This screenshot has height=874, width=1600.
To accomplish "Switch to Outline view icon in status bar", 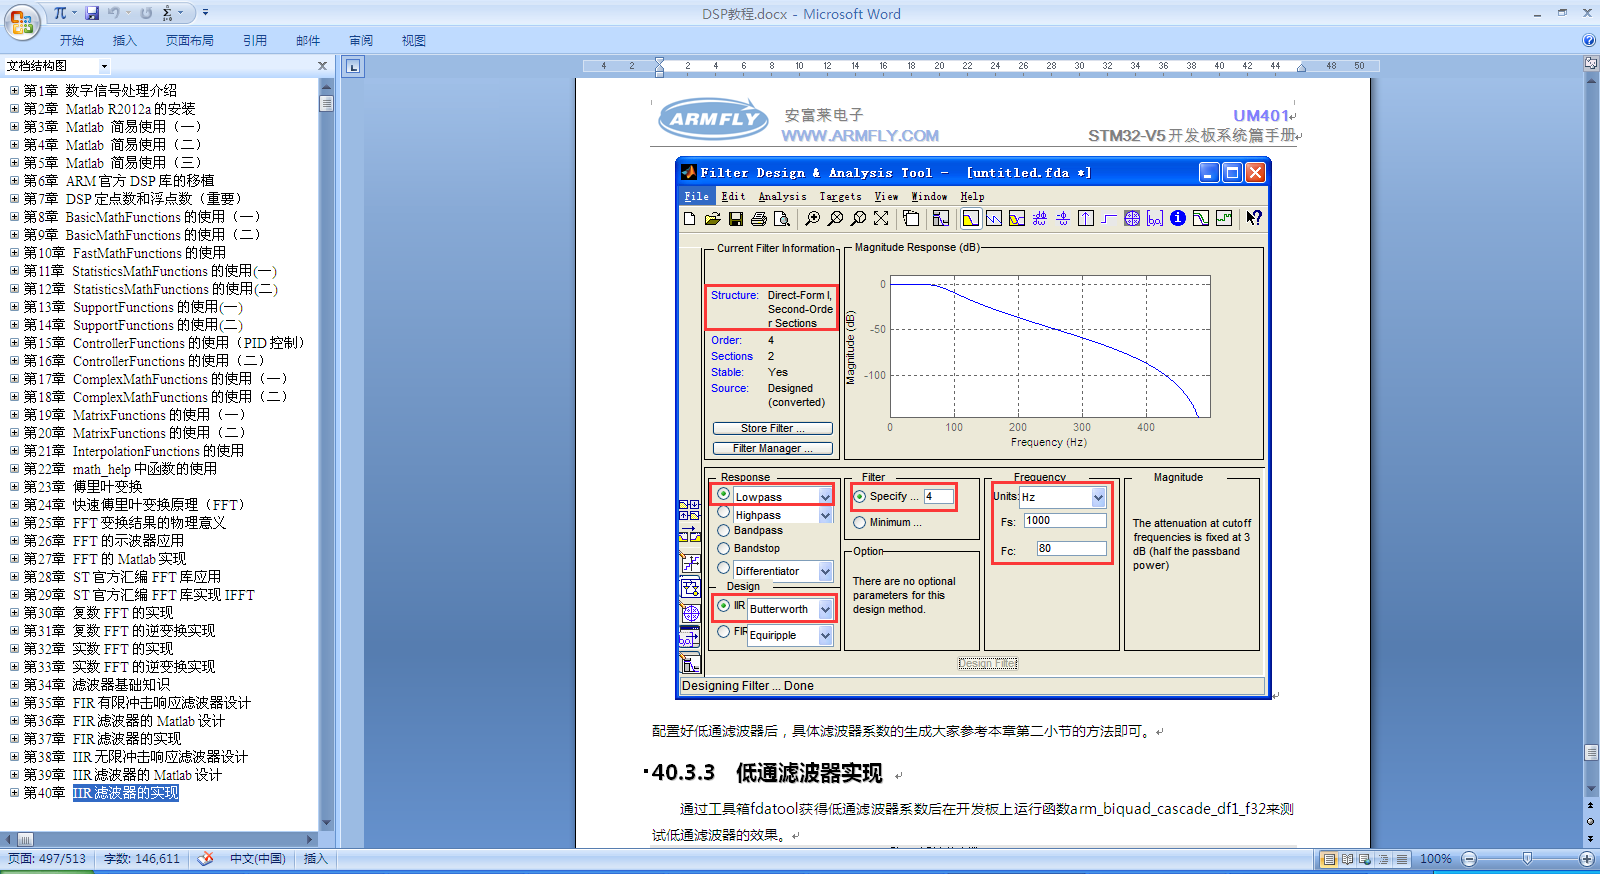I will point(1384,859).
